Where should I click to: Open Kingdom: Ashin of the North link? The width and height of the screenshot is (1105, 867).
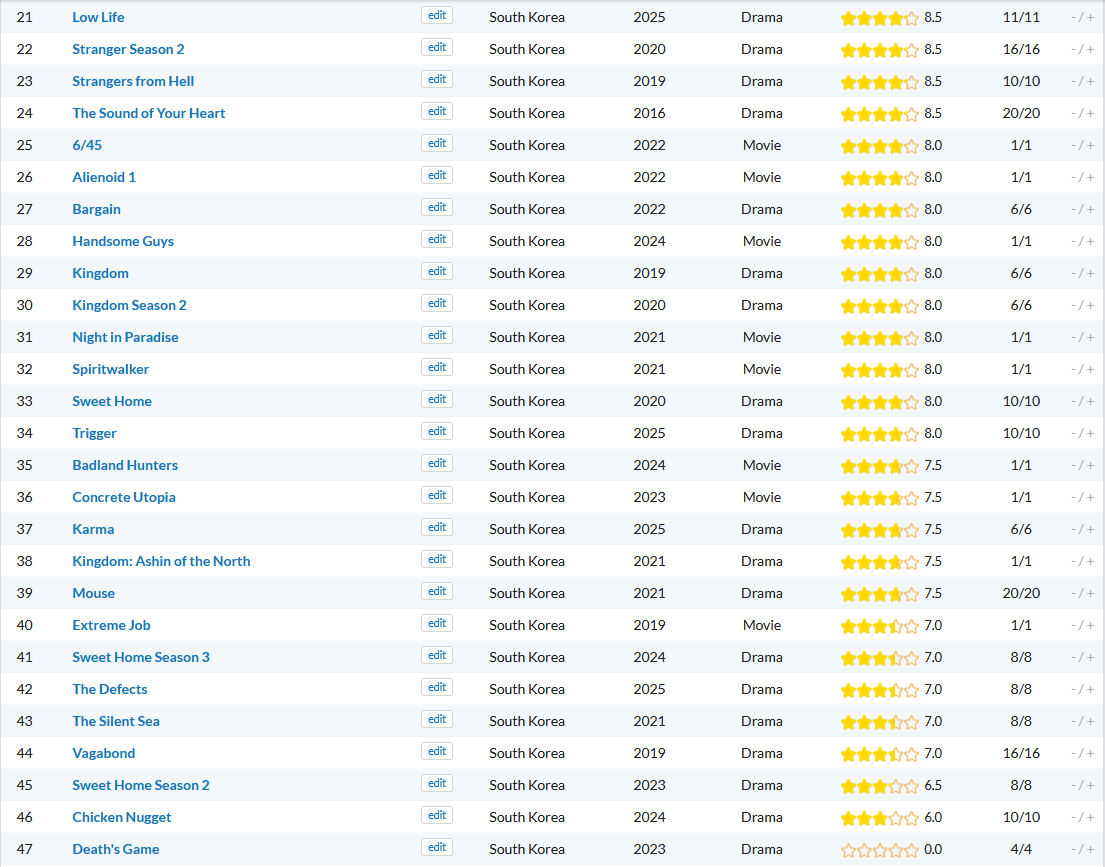tap(161, 561)
